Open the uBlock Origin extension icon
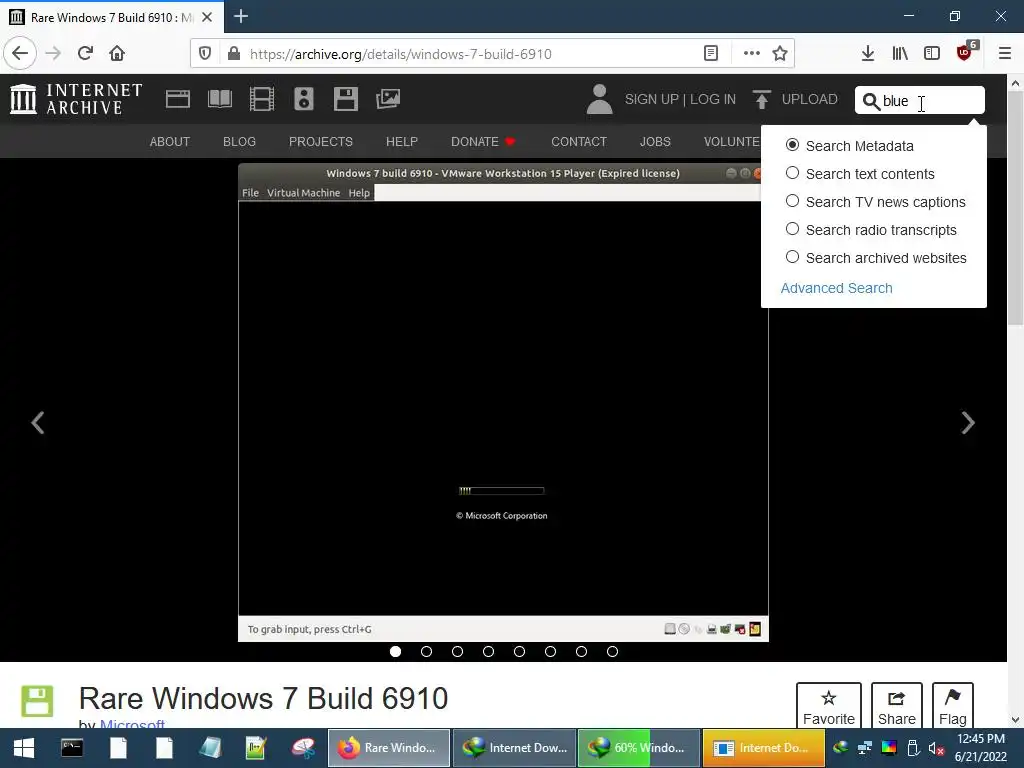 click(965, 52)
